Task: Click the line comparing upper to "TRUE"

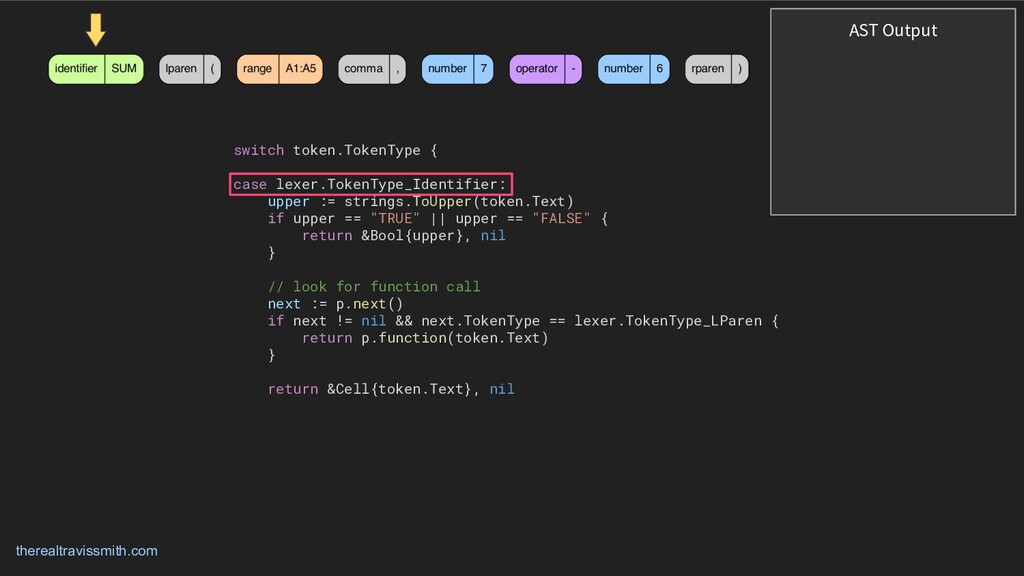Action: 438,218
